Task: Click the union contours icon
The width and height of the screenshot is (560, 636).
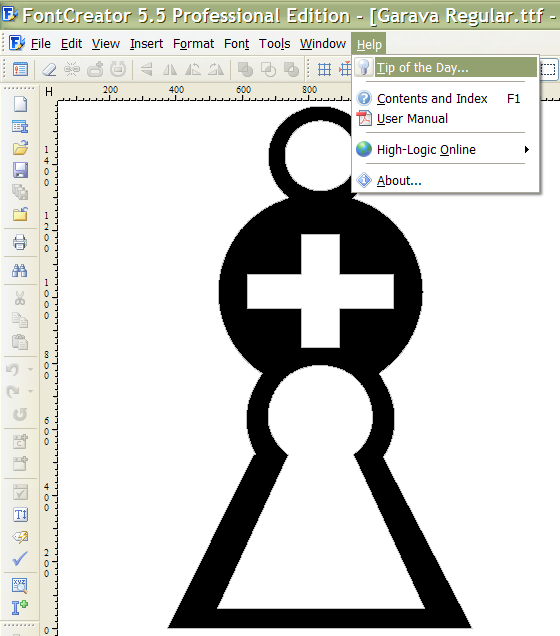Action: point(245,69)
